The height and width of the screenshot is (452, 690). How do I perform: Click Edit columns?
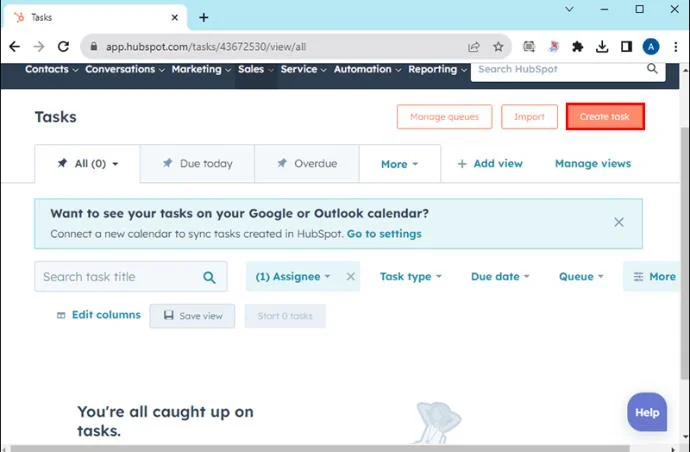99,315
